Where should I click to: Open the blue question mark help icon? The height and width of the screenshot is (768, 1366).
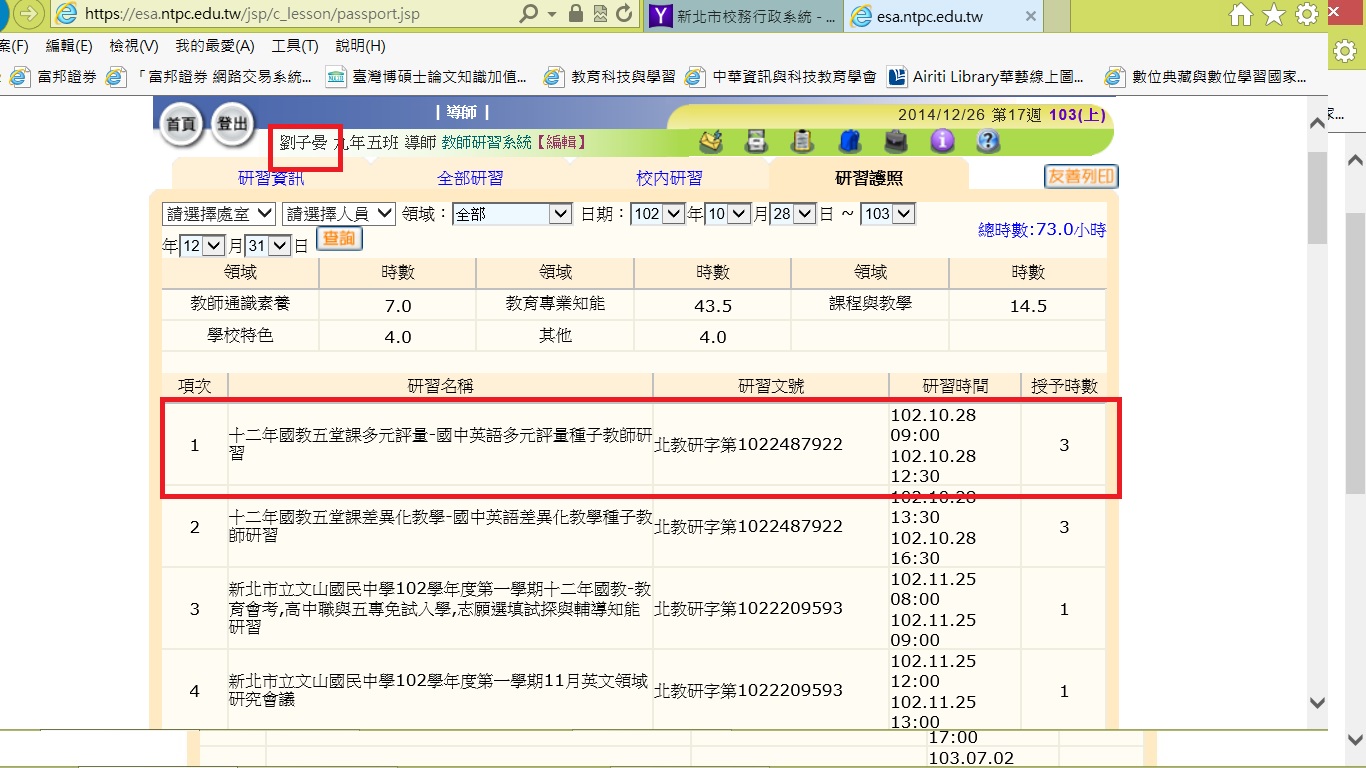coord(988,142)
